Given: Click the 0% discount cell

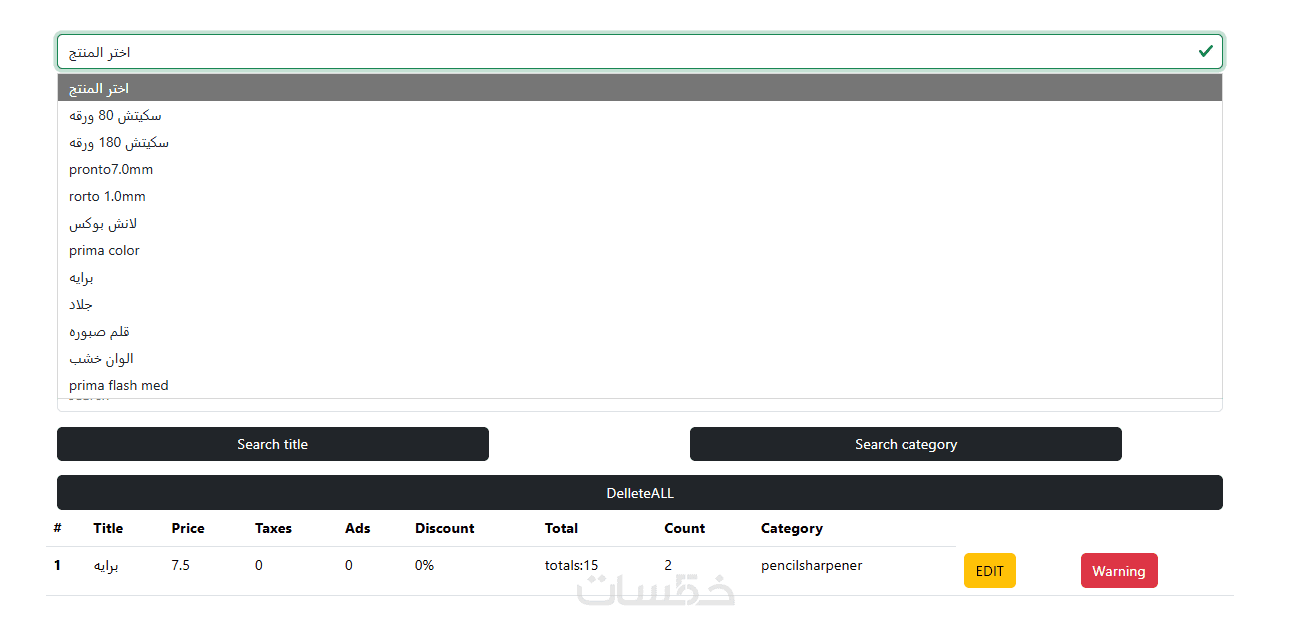Looking at the screenshot, I should coord(425,565).
